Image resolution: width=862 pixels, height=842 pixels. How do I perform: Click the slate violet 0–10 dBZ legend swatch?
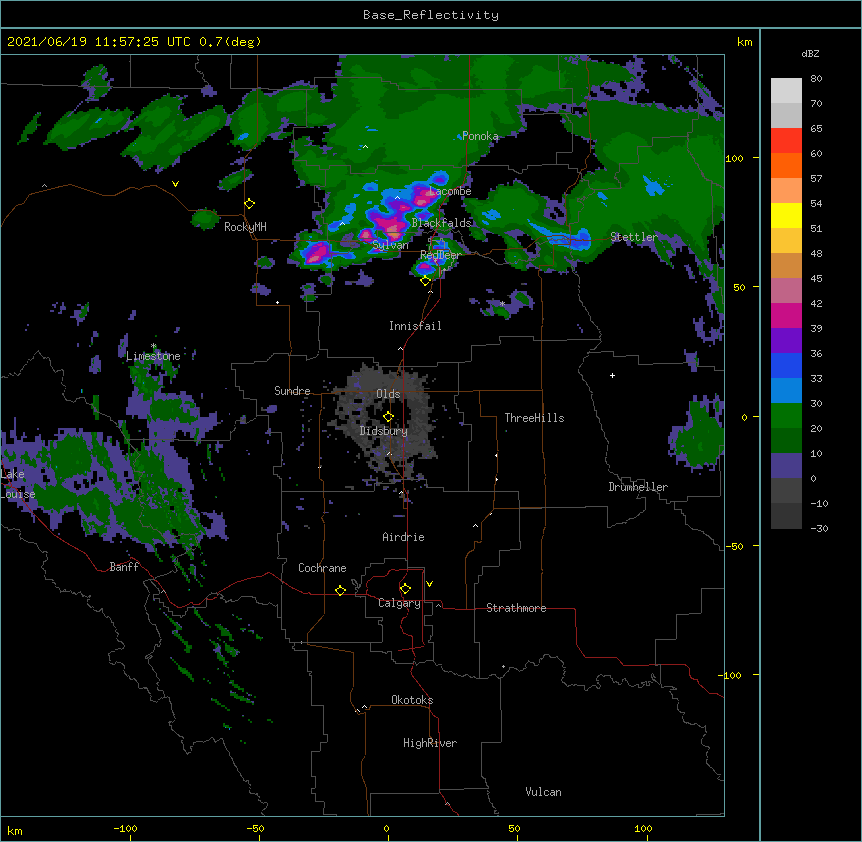click(x=786, y=466)
